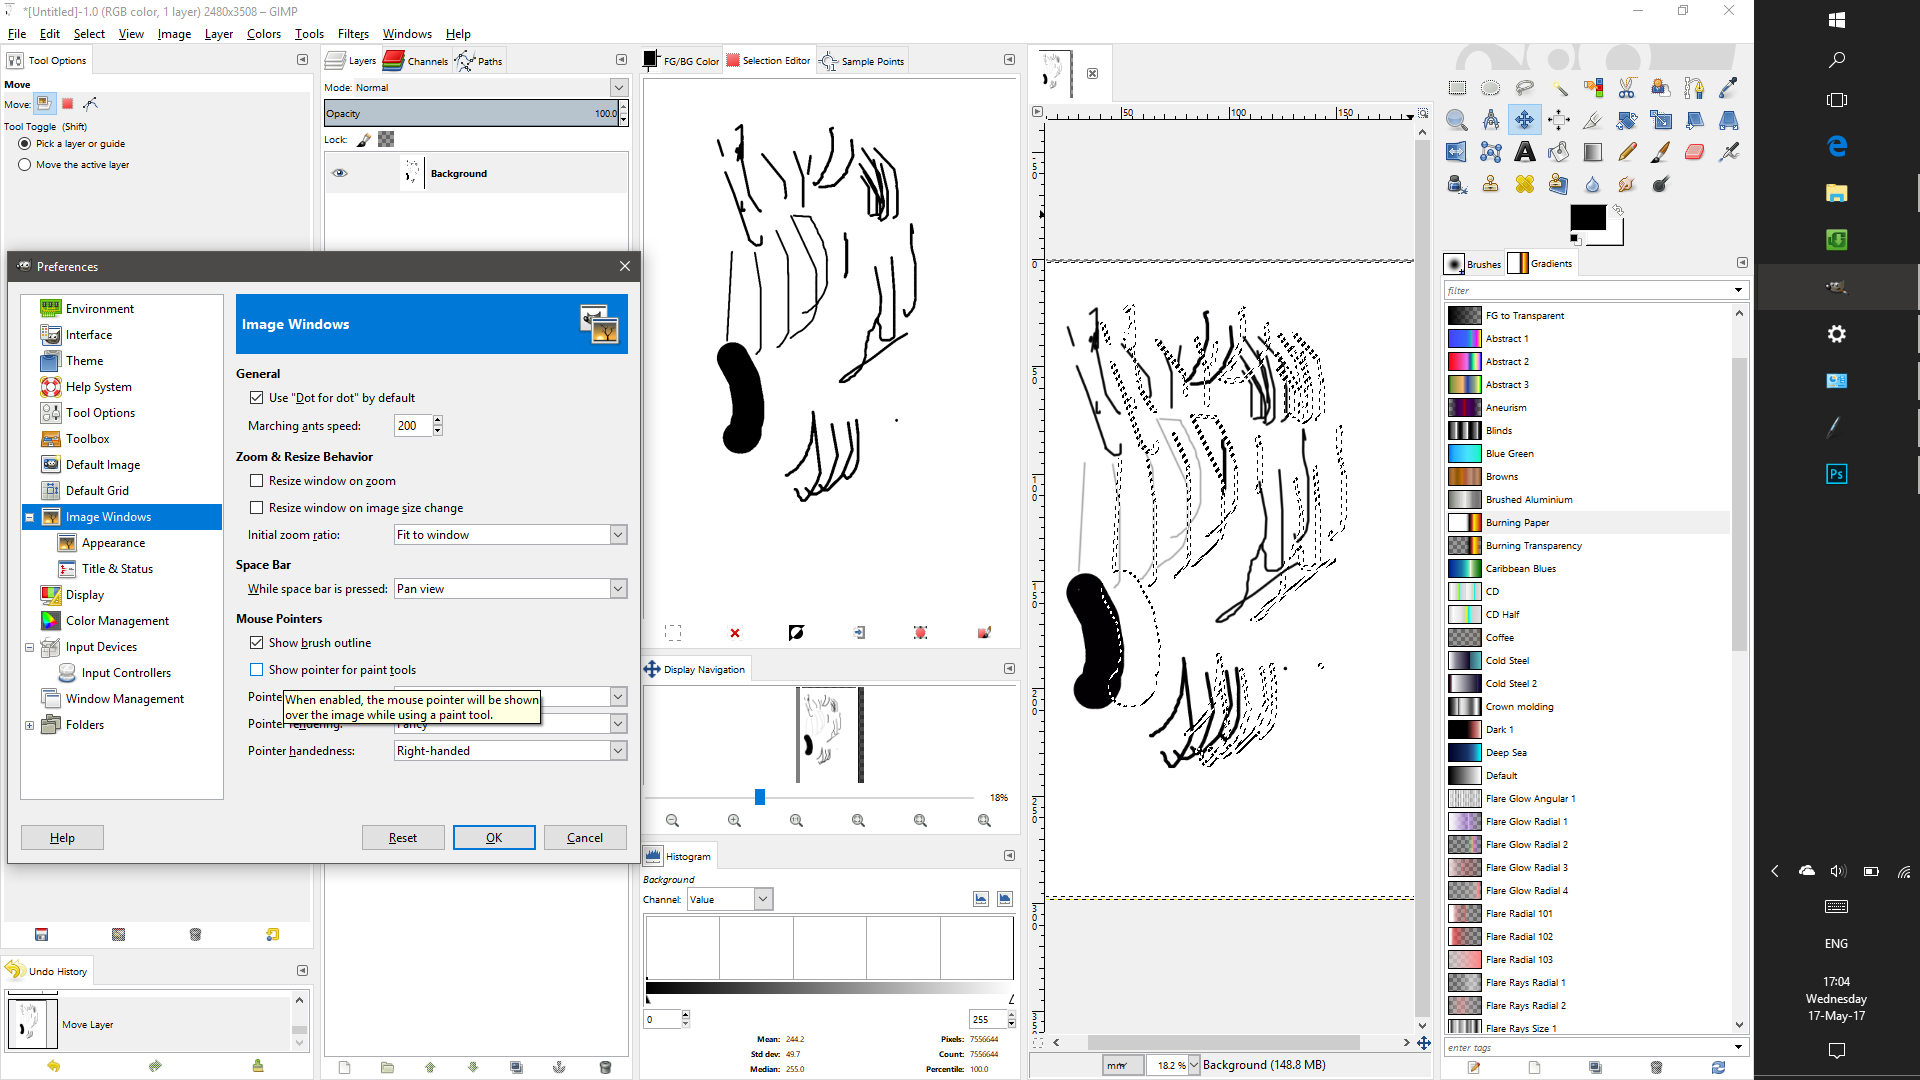Select the Blur/Sharpen droplet tool
The image size is (1920, 1080).
pyautogui.click(x=1593, y=184)
